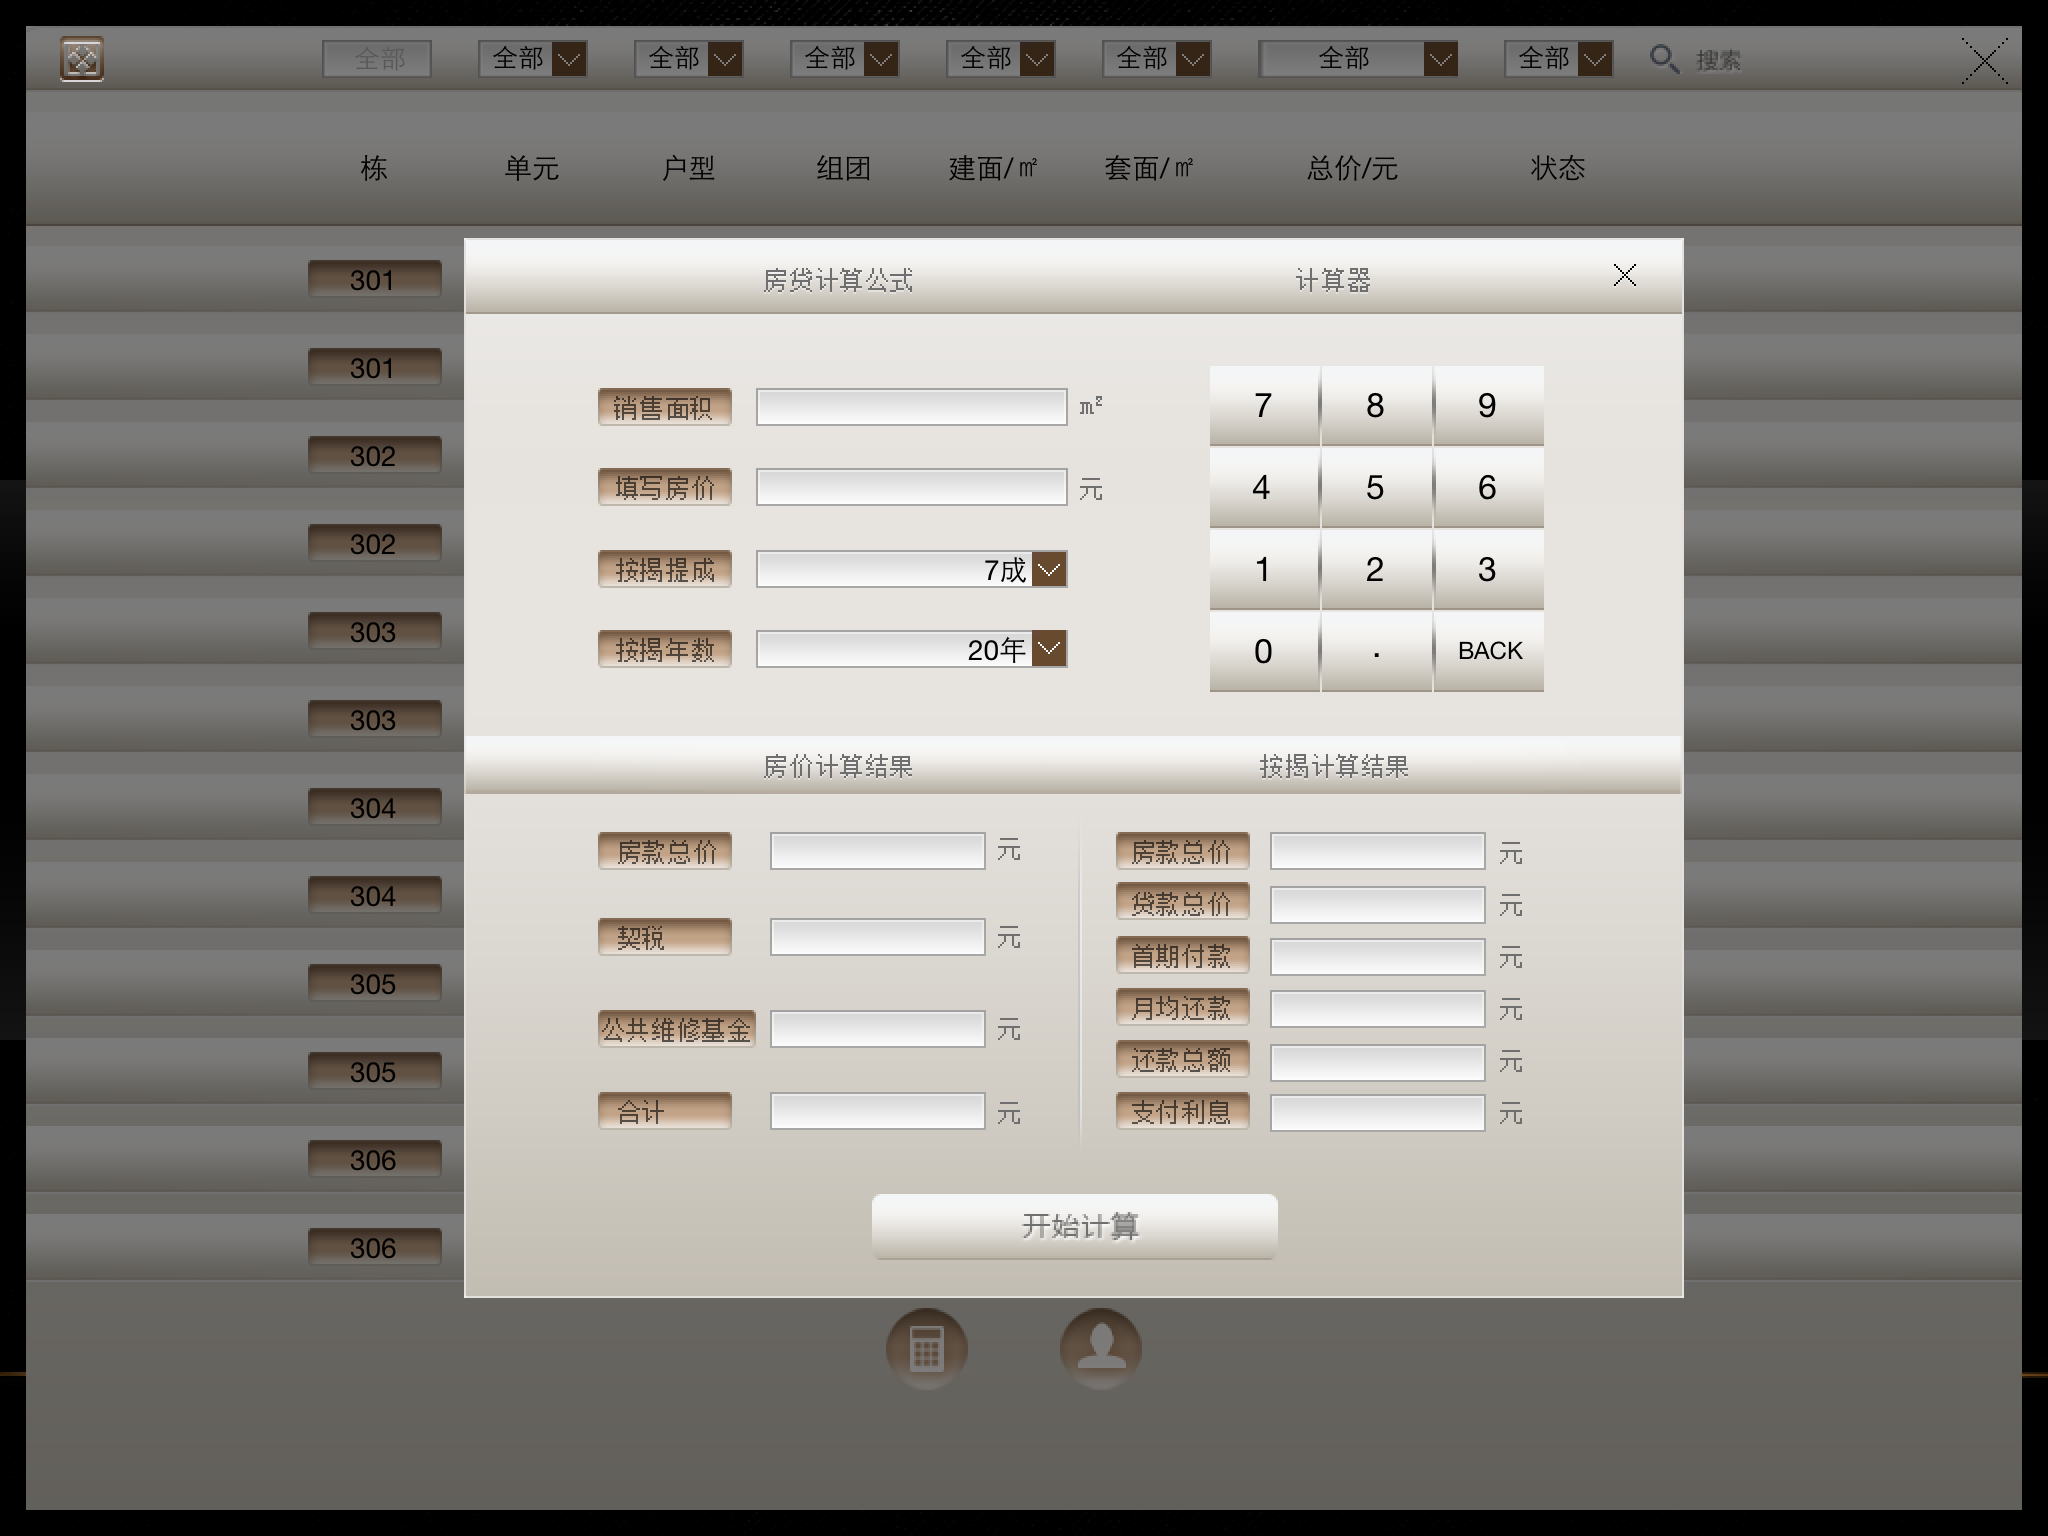Tap the decimal point key

(1376, 651)
